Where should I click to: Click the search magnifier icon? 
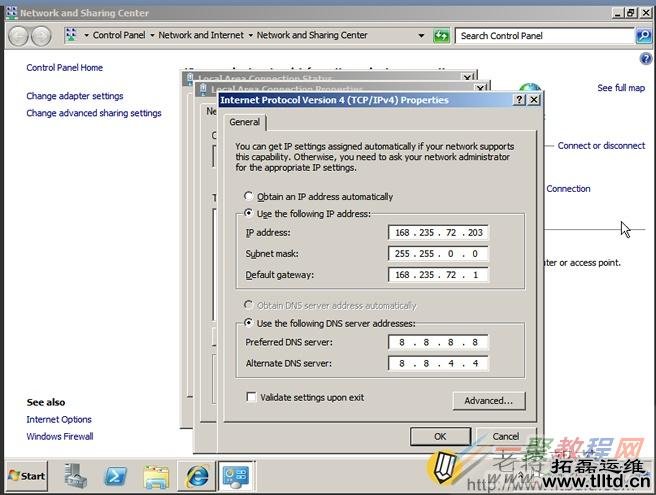point(643,36)
